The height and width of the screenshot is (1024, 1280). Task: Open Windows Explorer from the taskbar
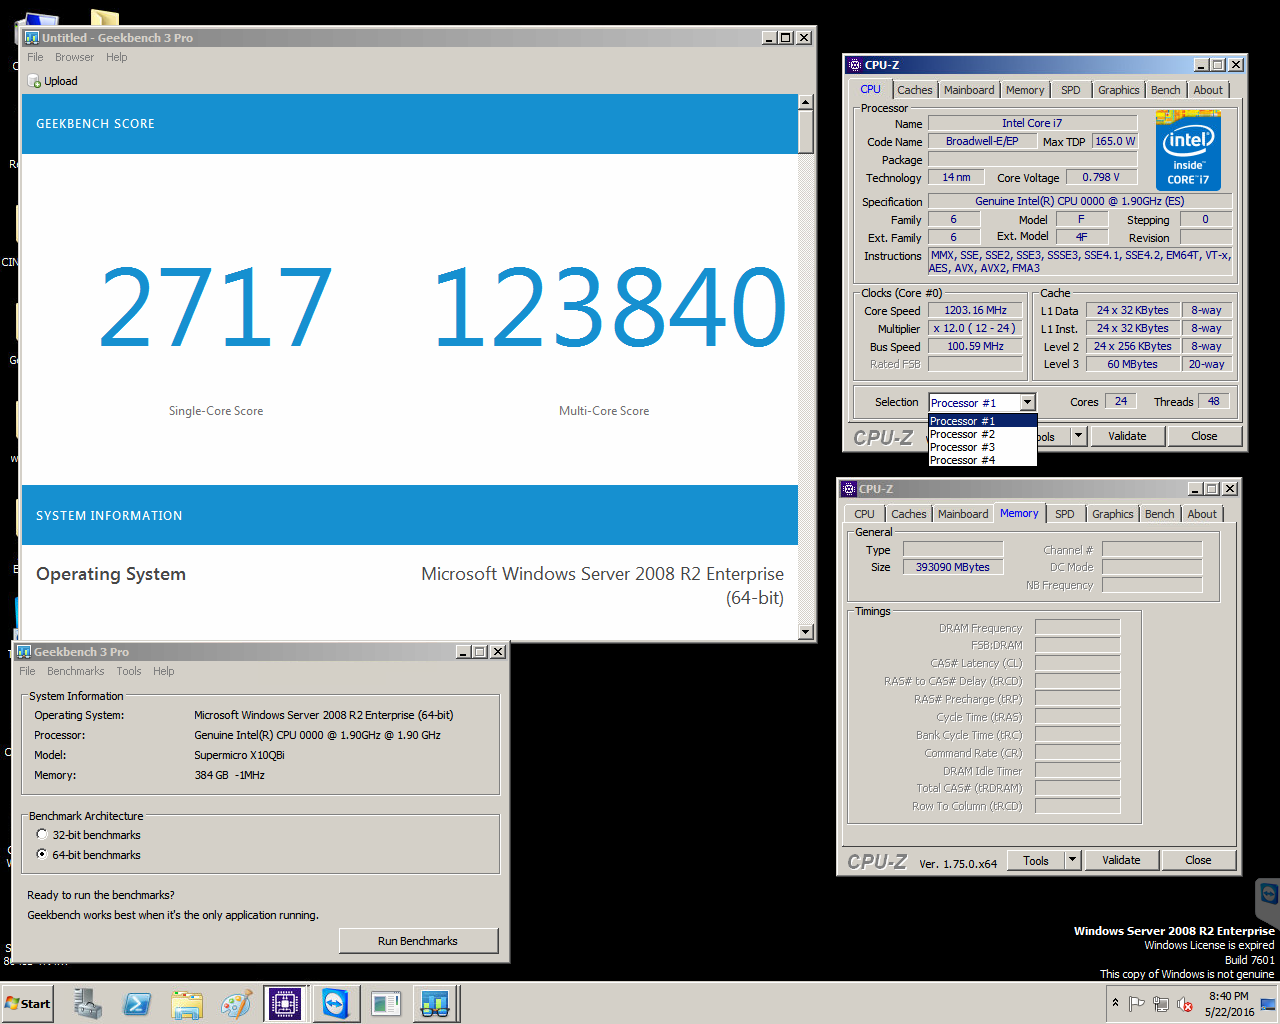point(187,1004)
